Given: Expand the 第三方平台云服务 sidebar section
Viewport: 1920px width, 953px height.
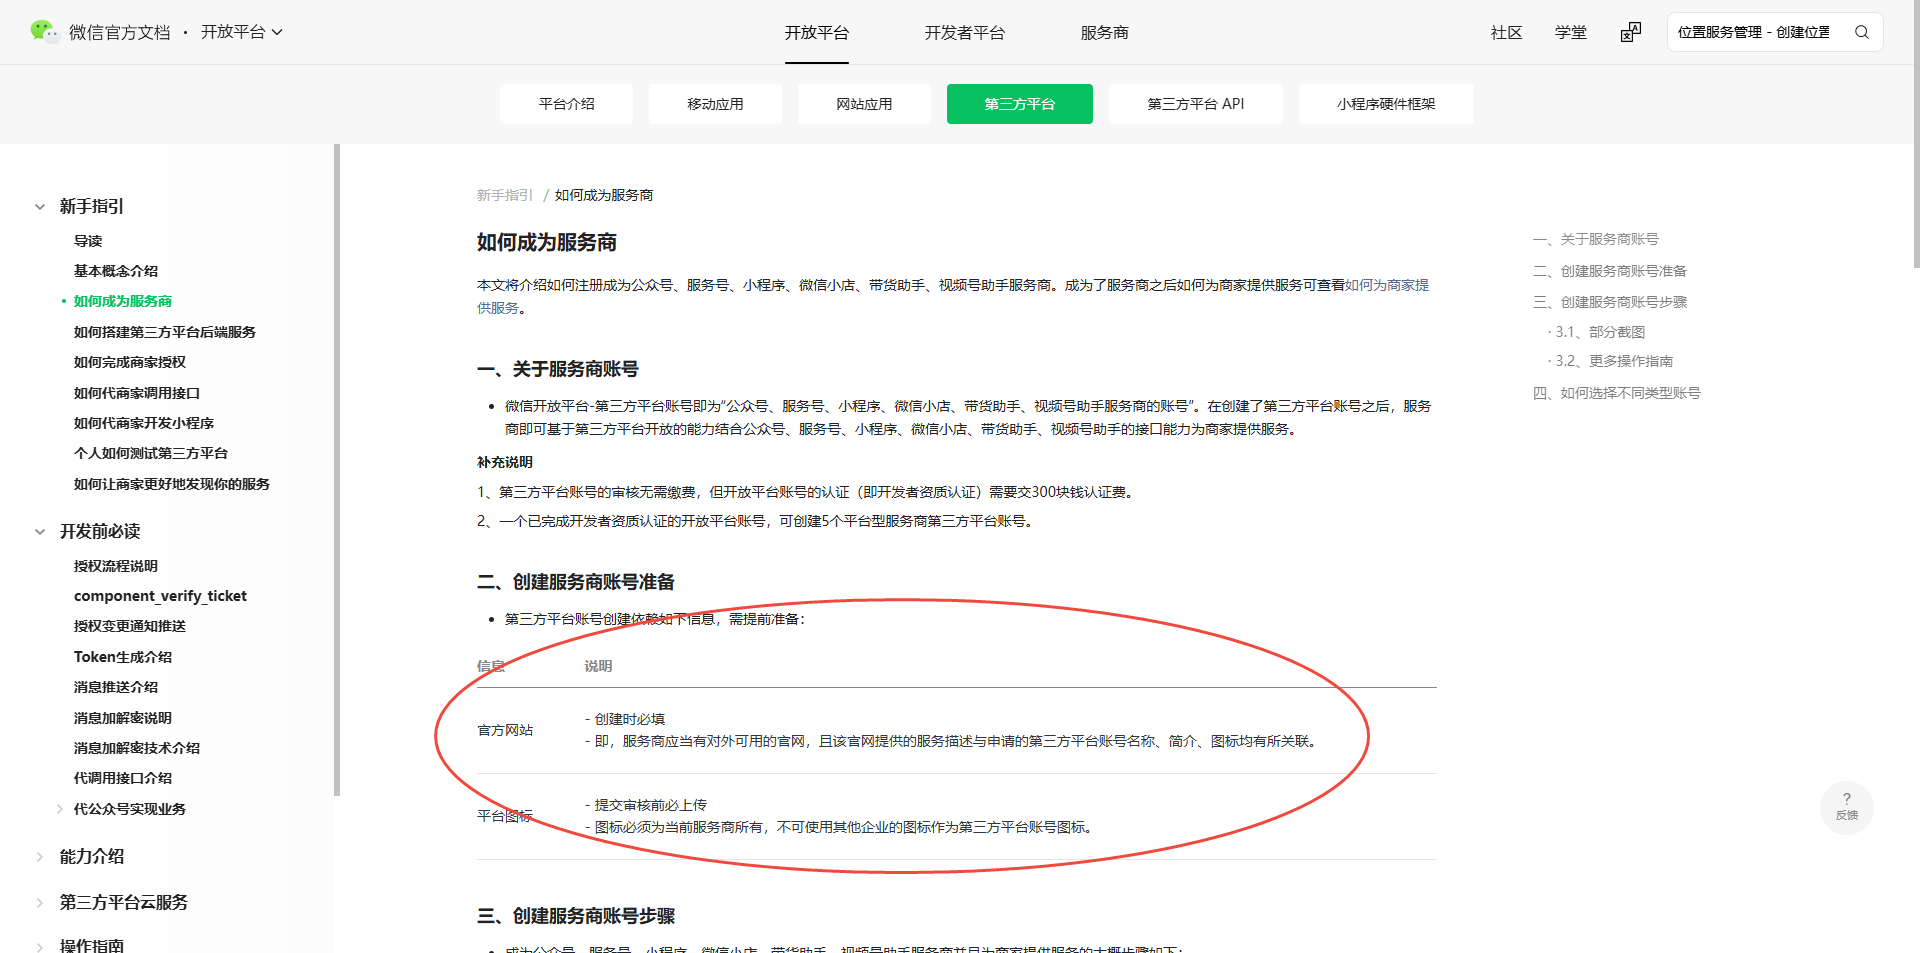Looking at the screenshot, I should click(x=40, y=903).
